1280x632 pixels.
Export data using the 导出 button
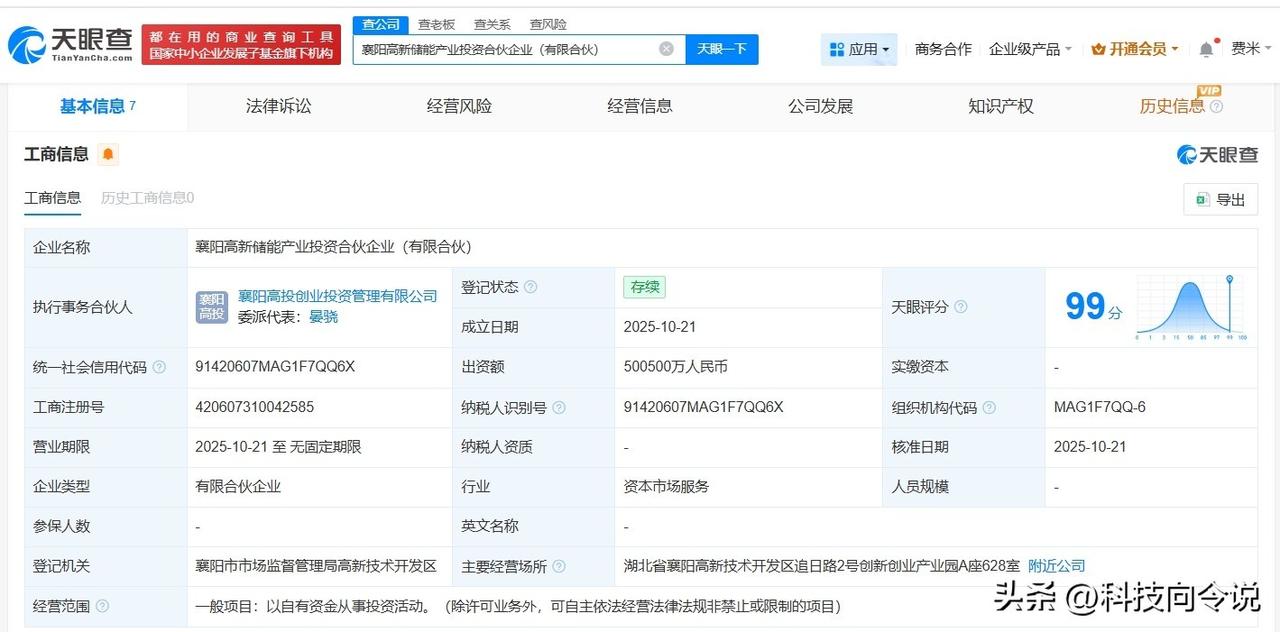point(1221,199)
